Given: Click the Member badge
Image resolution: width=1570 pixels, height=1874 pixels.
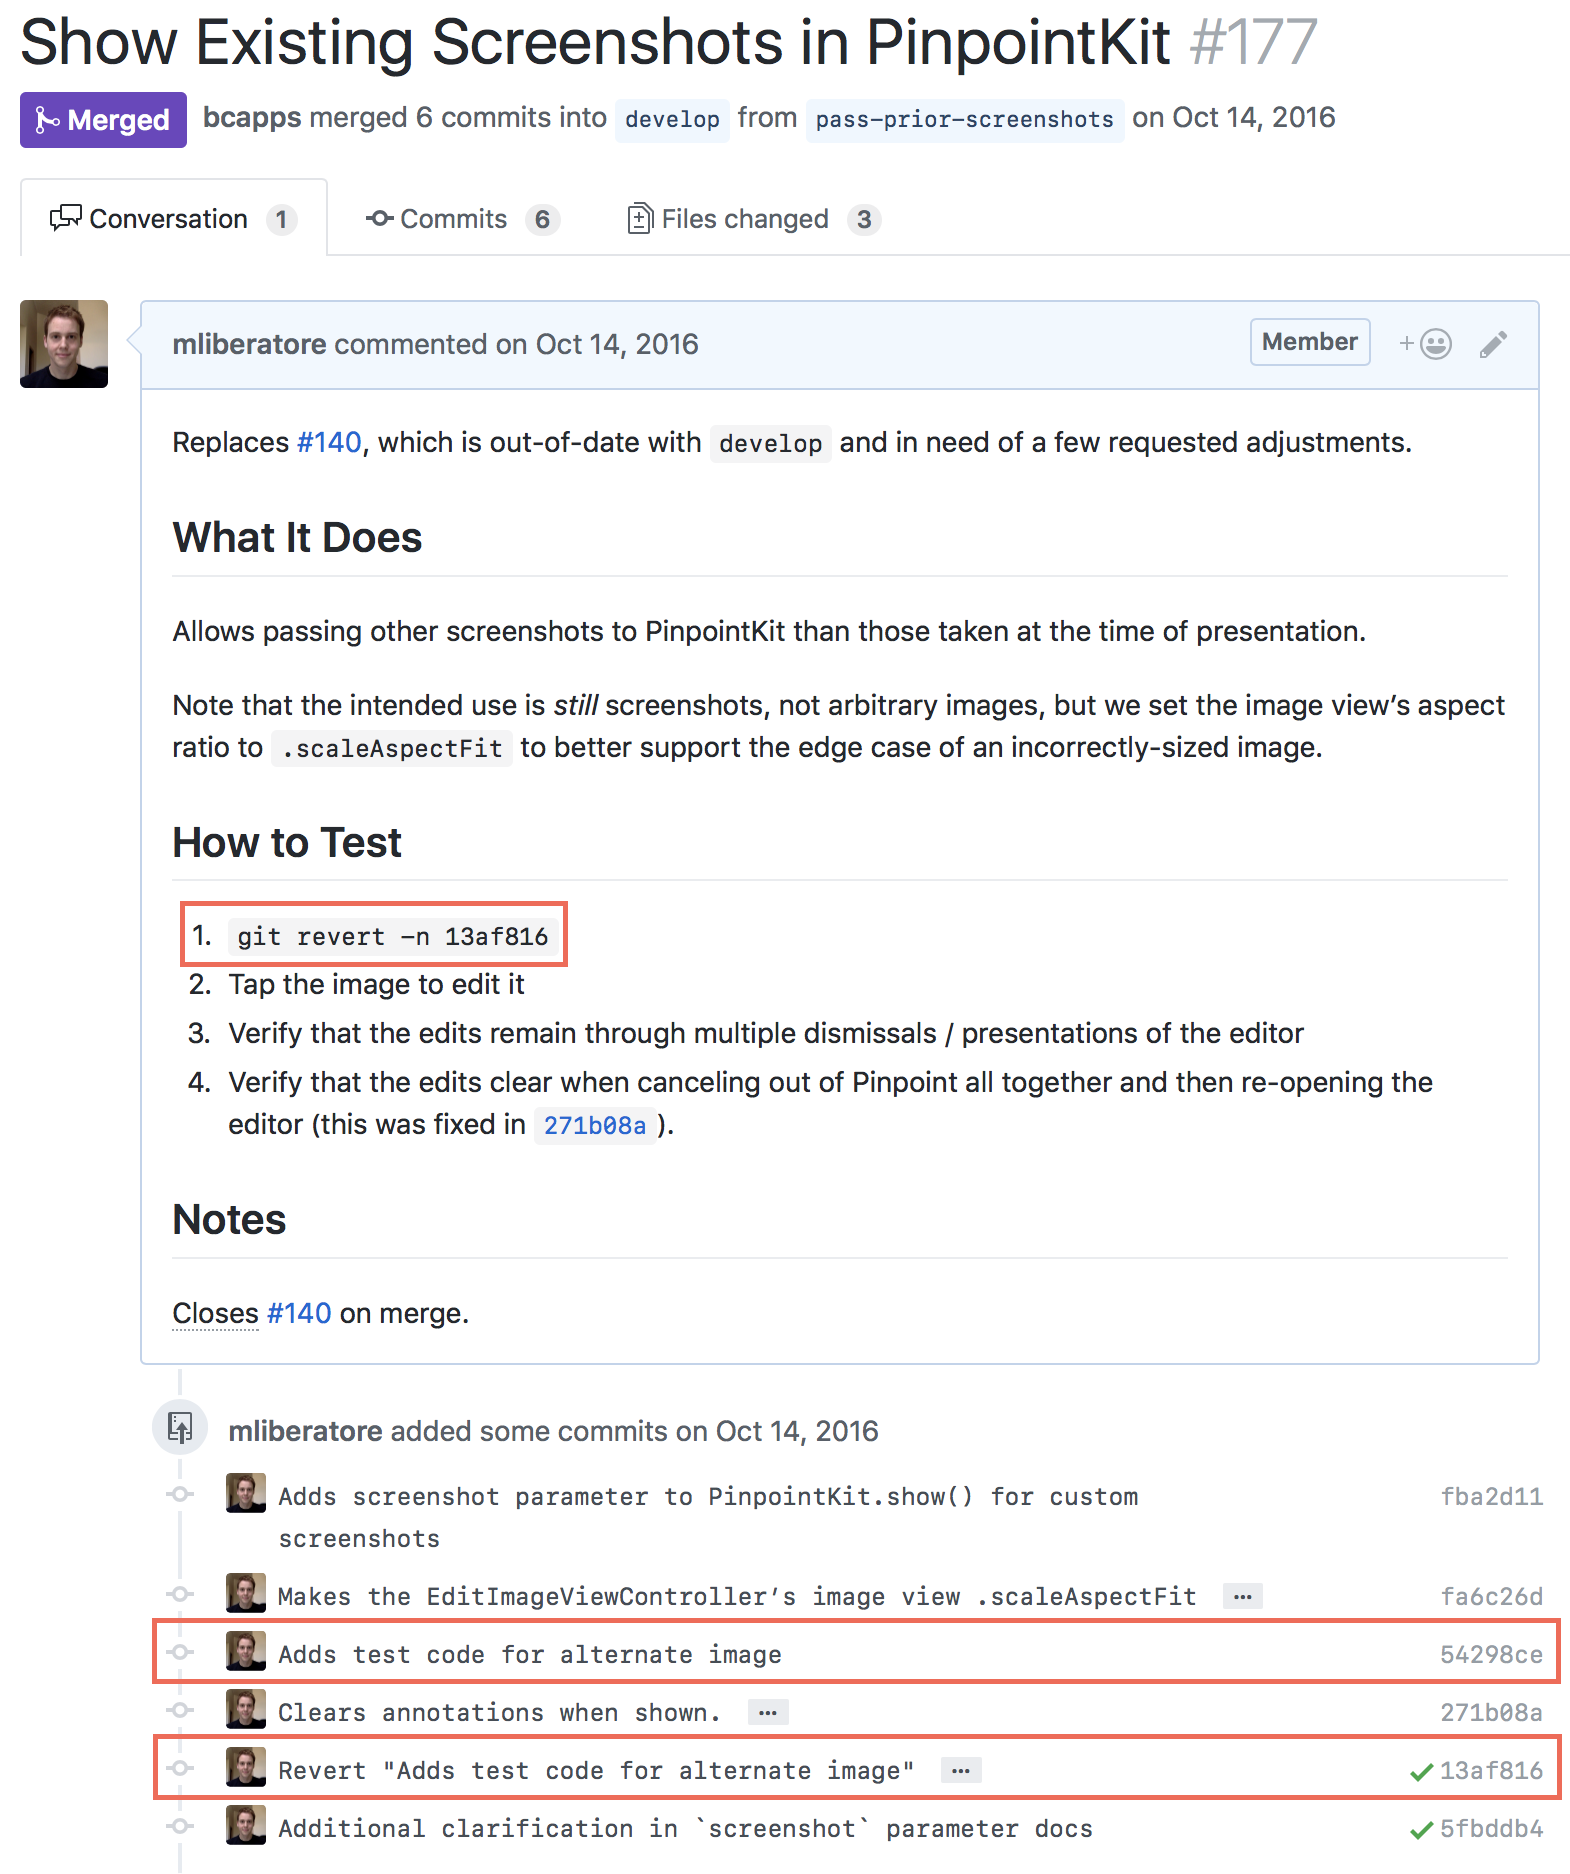Looking at the screenshot, I should point(1310,342).
